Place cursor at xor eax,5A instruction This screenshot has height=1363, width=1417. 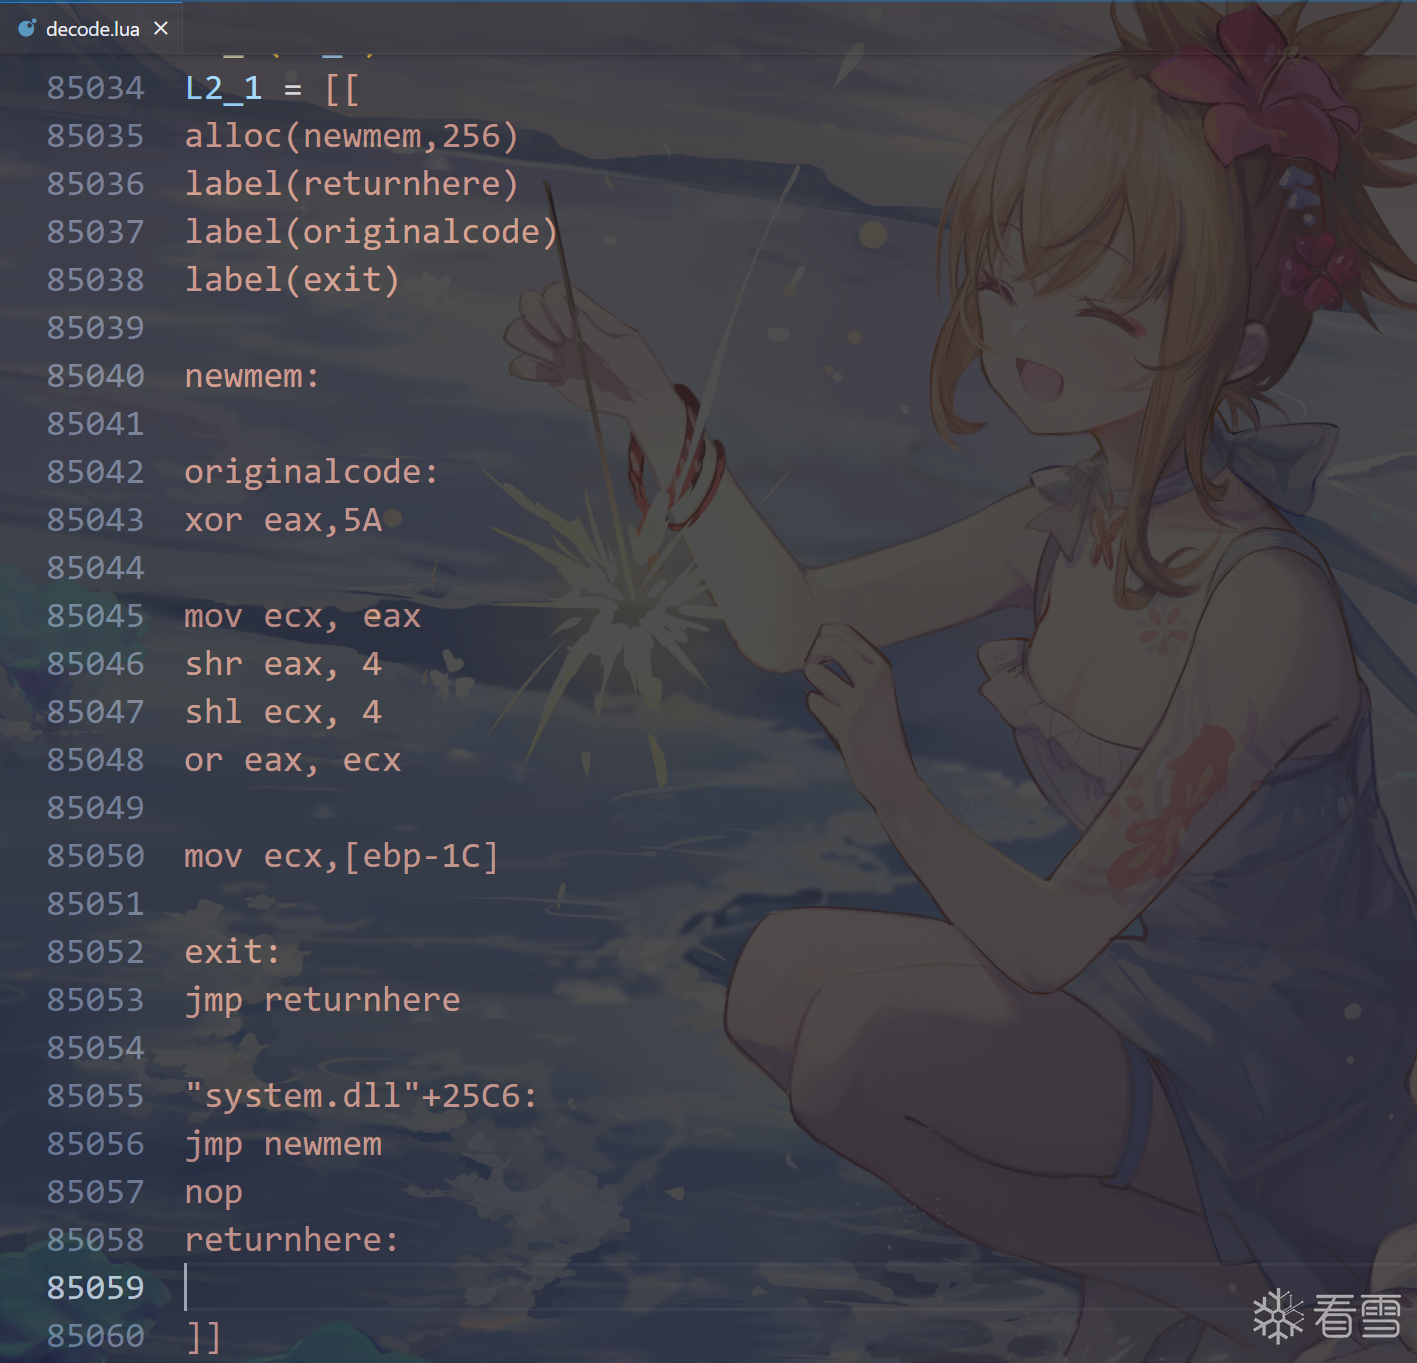283,520
